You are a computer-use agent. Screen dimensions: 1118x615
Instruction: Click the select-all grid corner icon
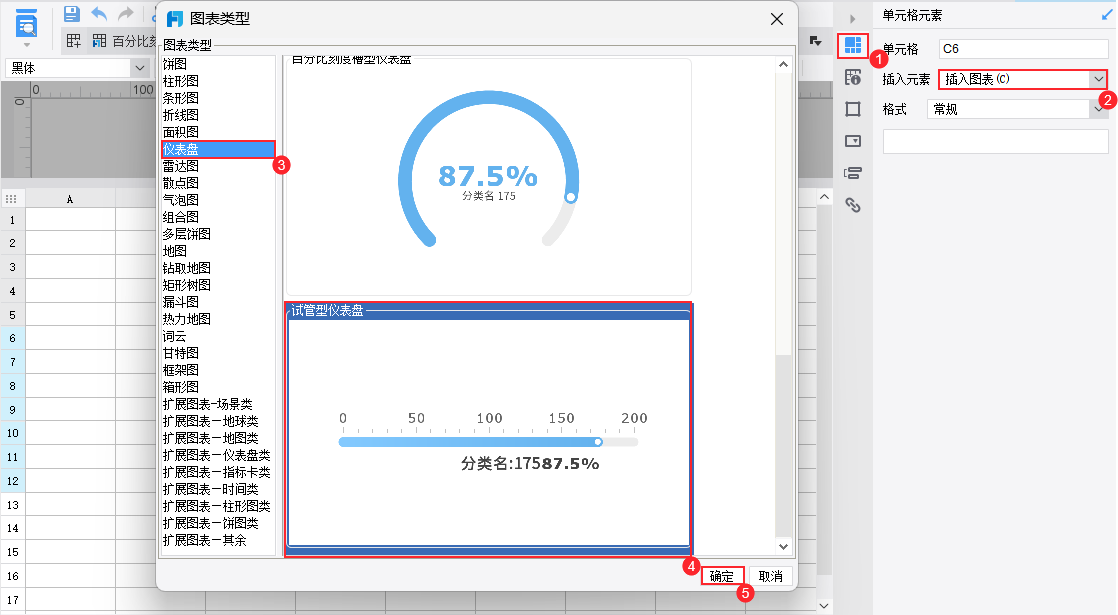11,199
